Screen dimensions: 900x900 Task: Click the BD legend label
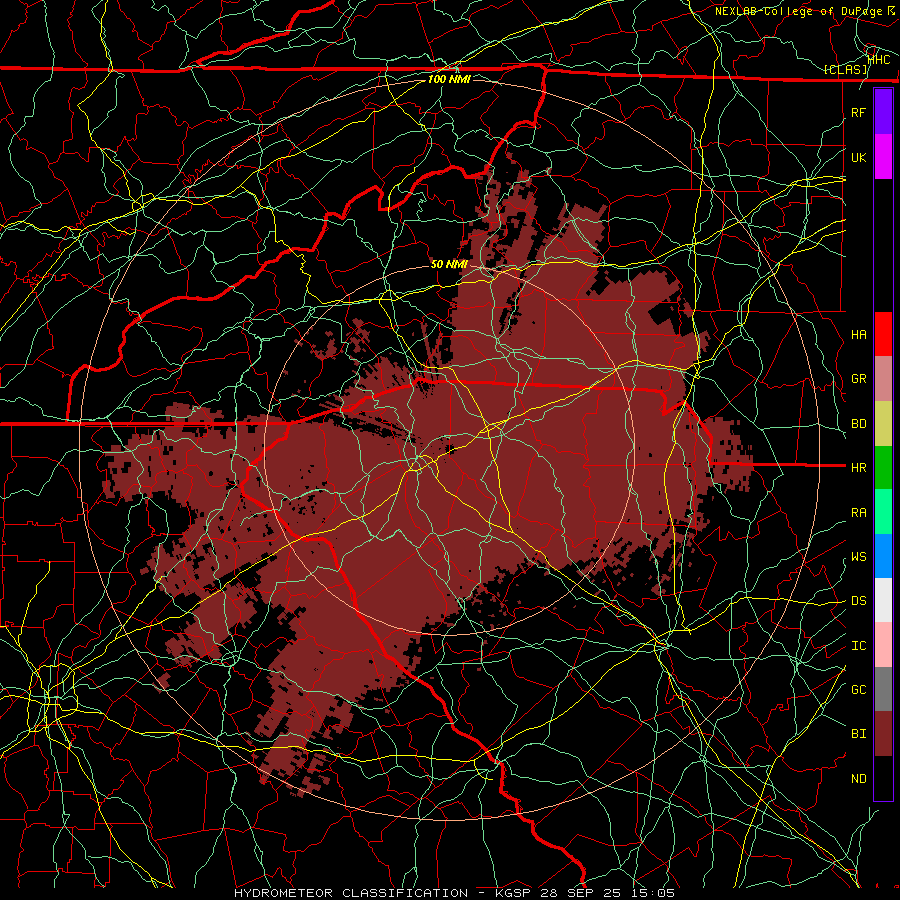point(859,424)
